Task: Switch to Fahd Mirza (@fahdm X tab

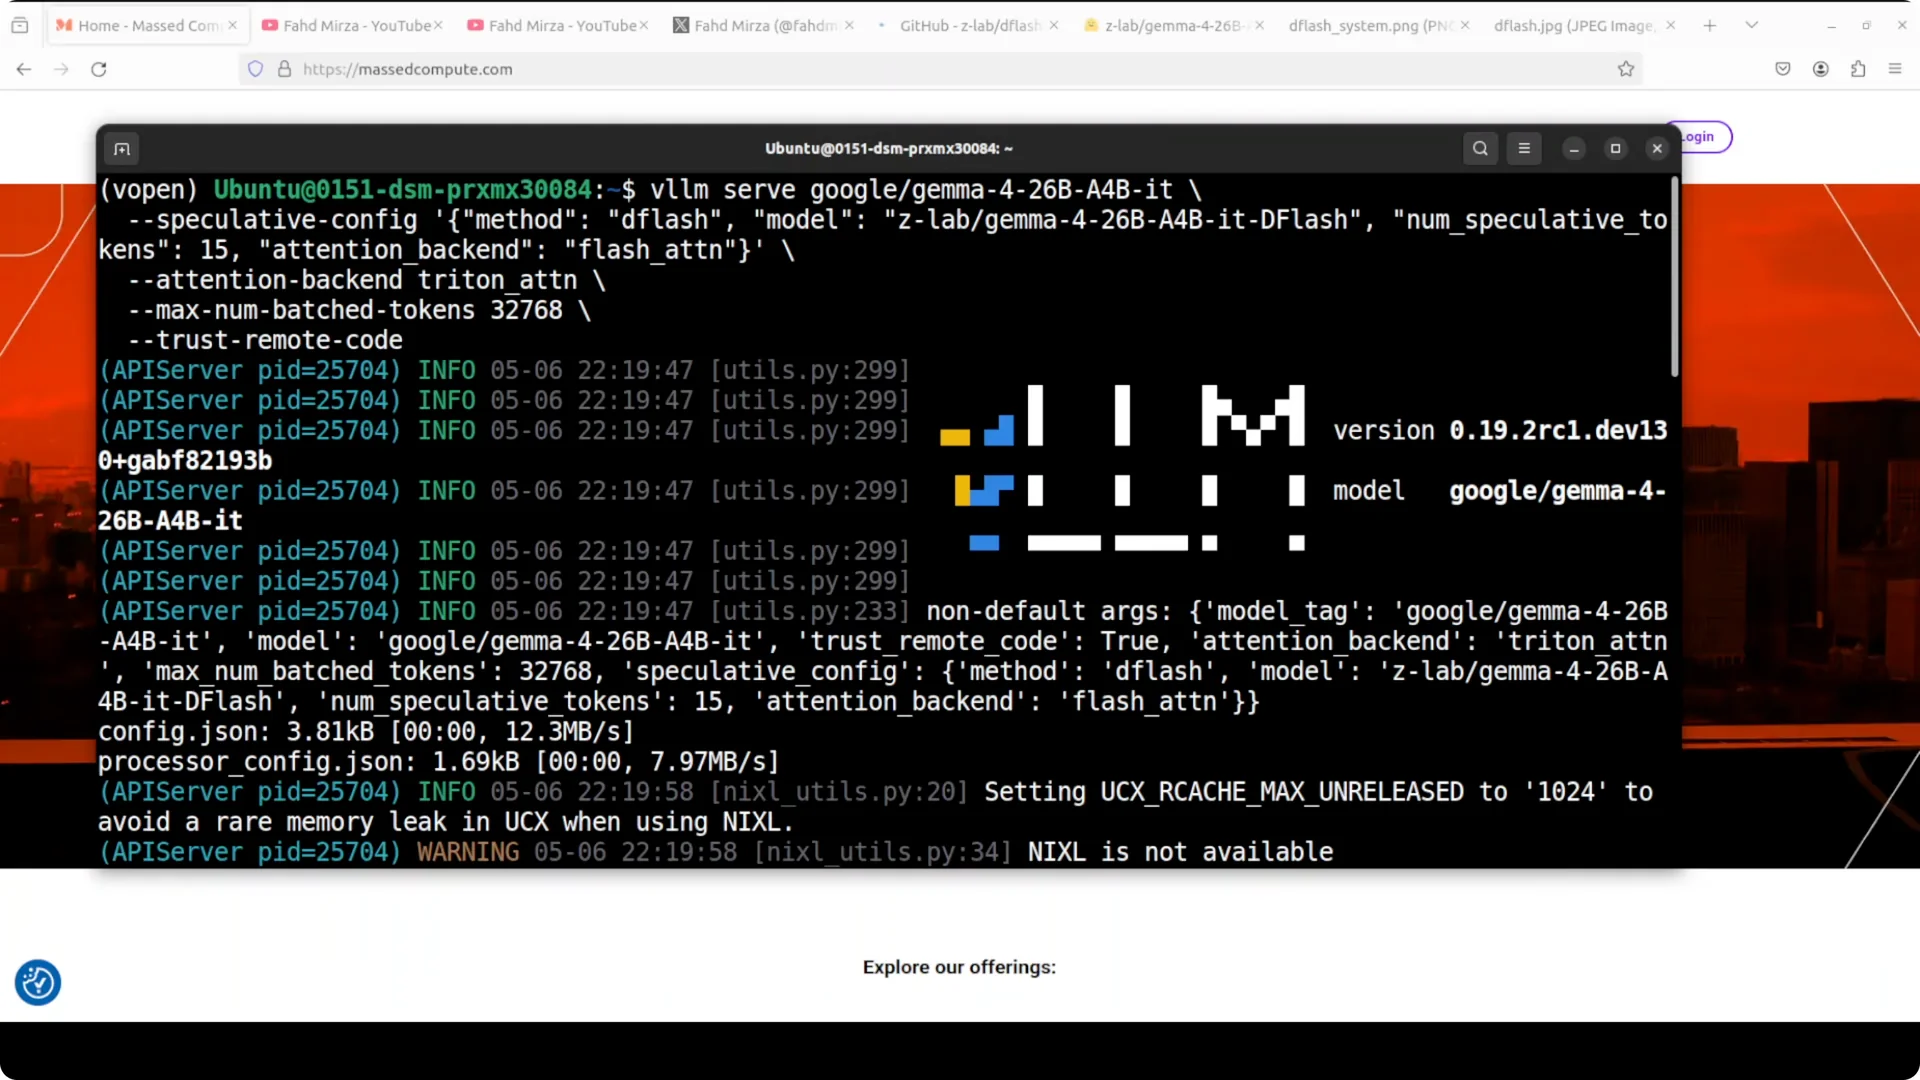Action: tap(763, 25)
